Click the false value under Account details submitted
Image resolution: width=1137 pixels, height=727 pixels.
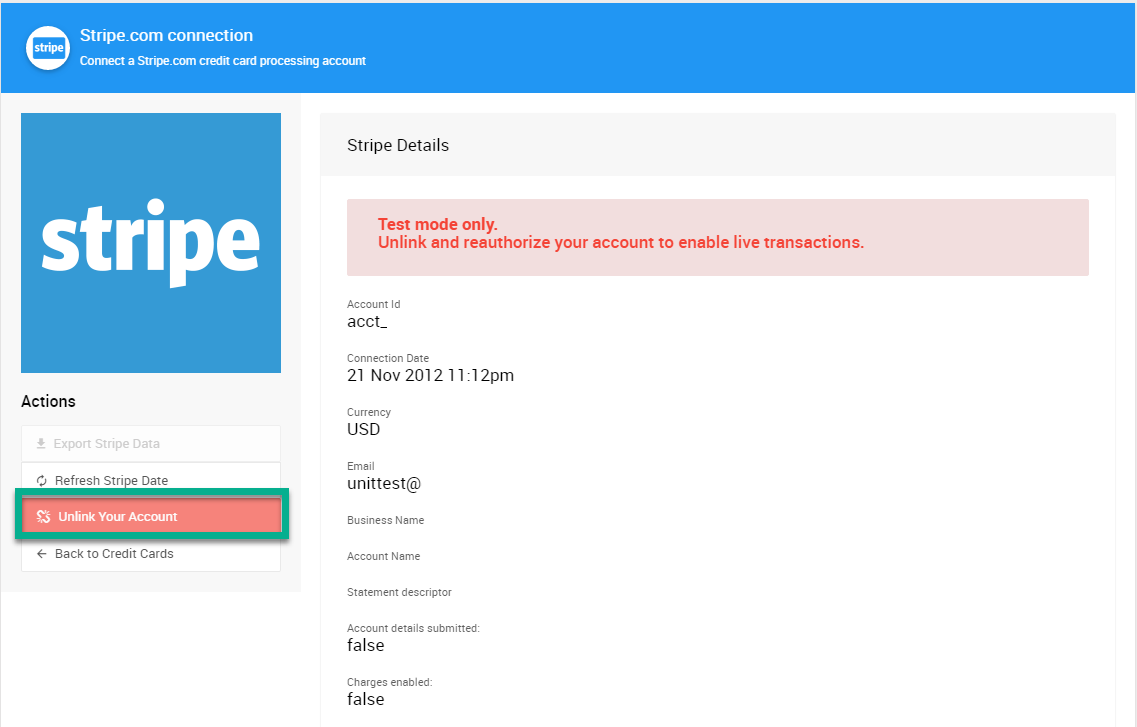[365, 645]
